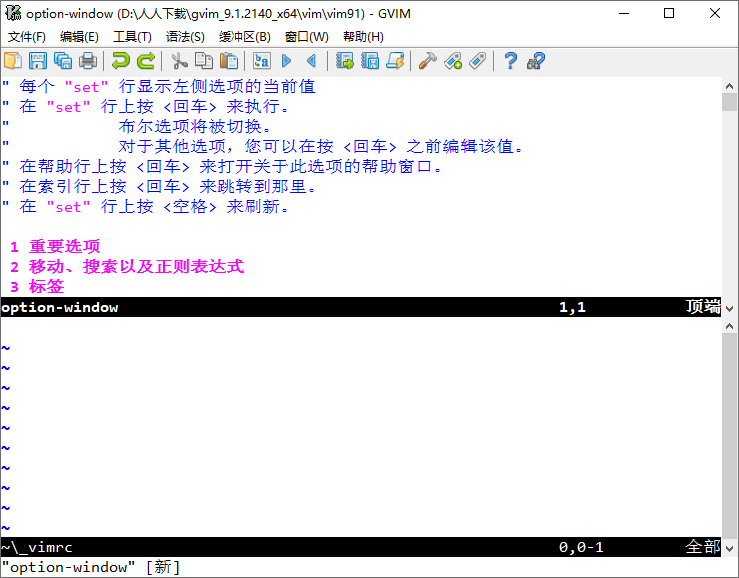Click line 在索引行上按 <回车> 来跳转到那里
The image size is (739, 578).
[x=159, y=186]
